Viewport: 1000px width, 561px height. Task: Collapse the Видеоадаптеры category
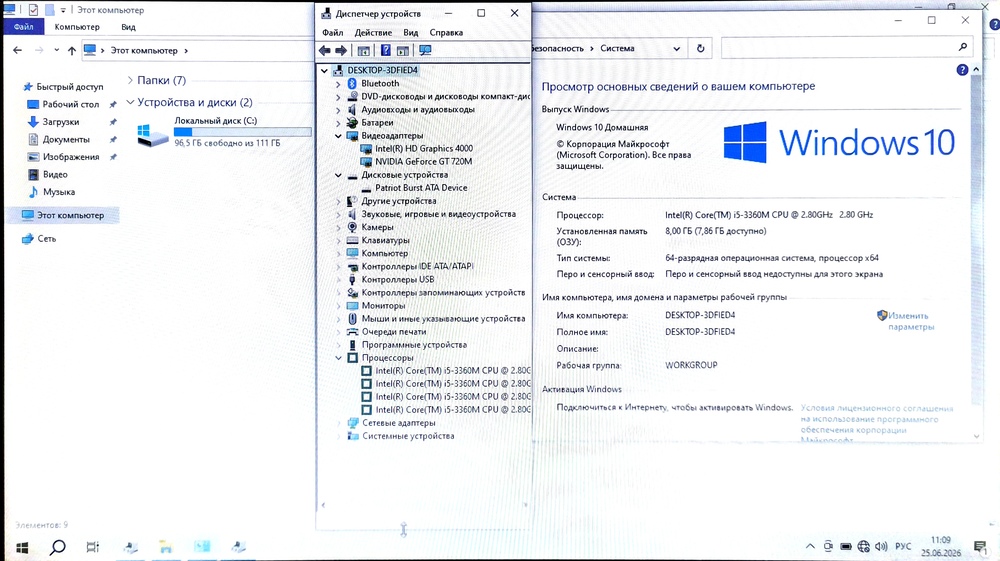pos(338,136)
